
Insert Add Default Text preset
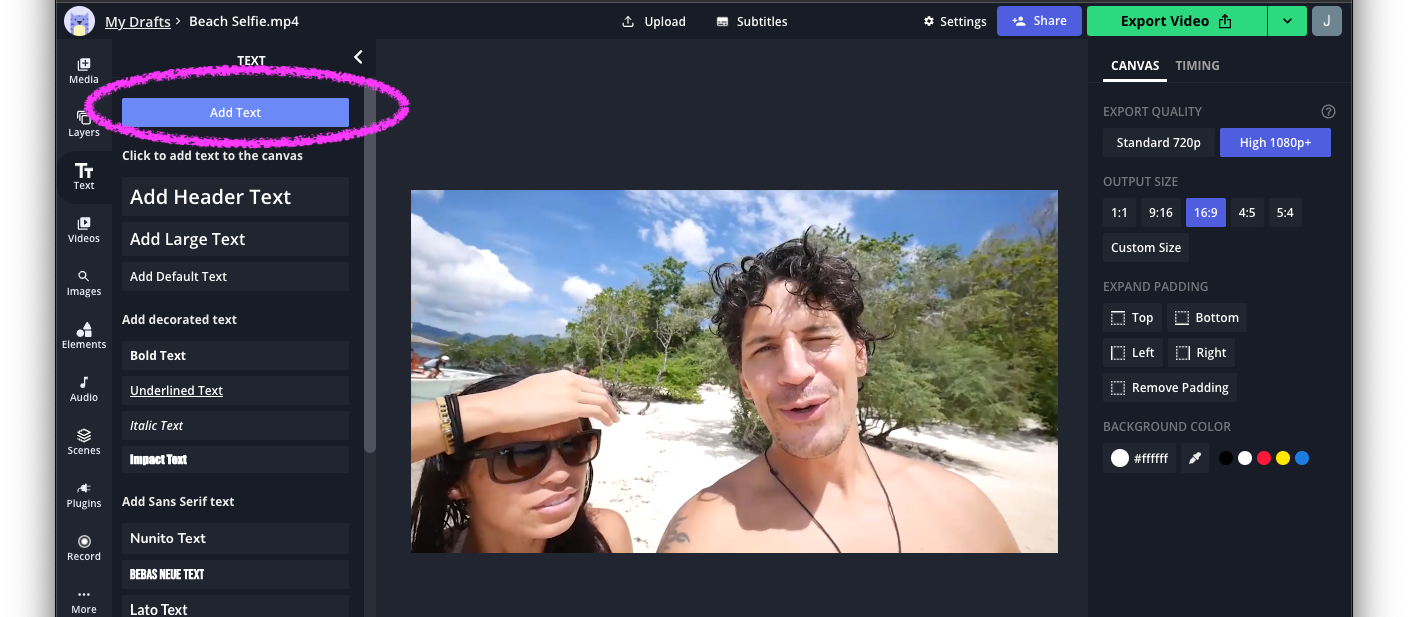pyautogui.click(x=235, y=277)
